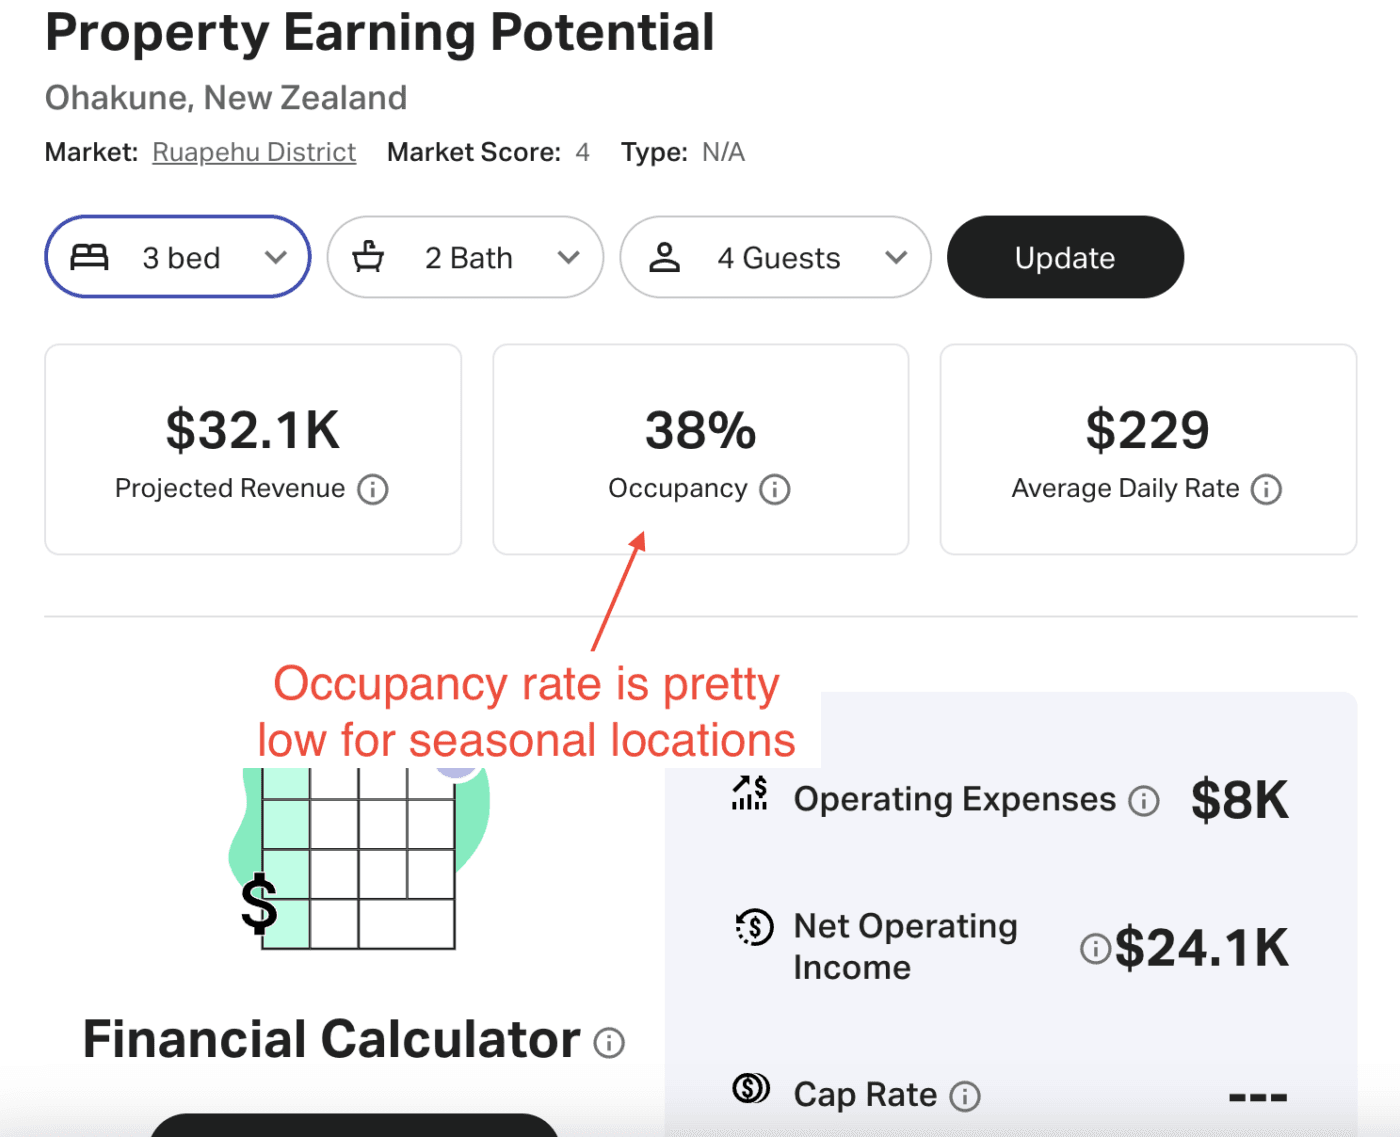Screen dimensions: 1400x1137
Task: Expand the 3 bed dropdown
Action: pyautogui.click(x=276, y=258)
